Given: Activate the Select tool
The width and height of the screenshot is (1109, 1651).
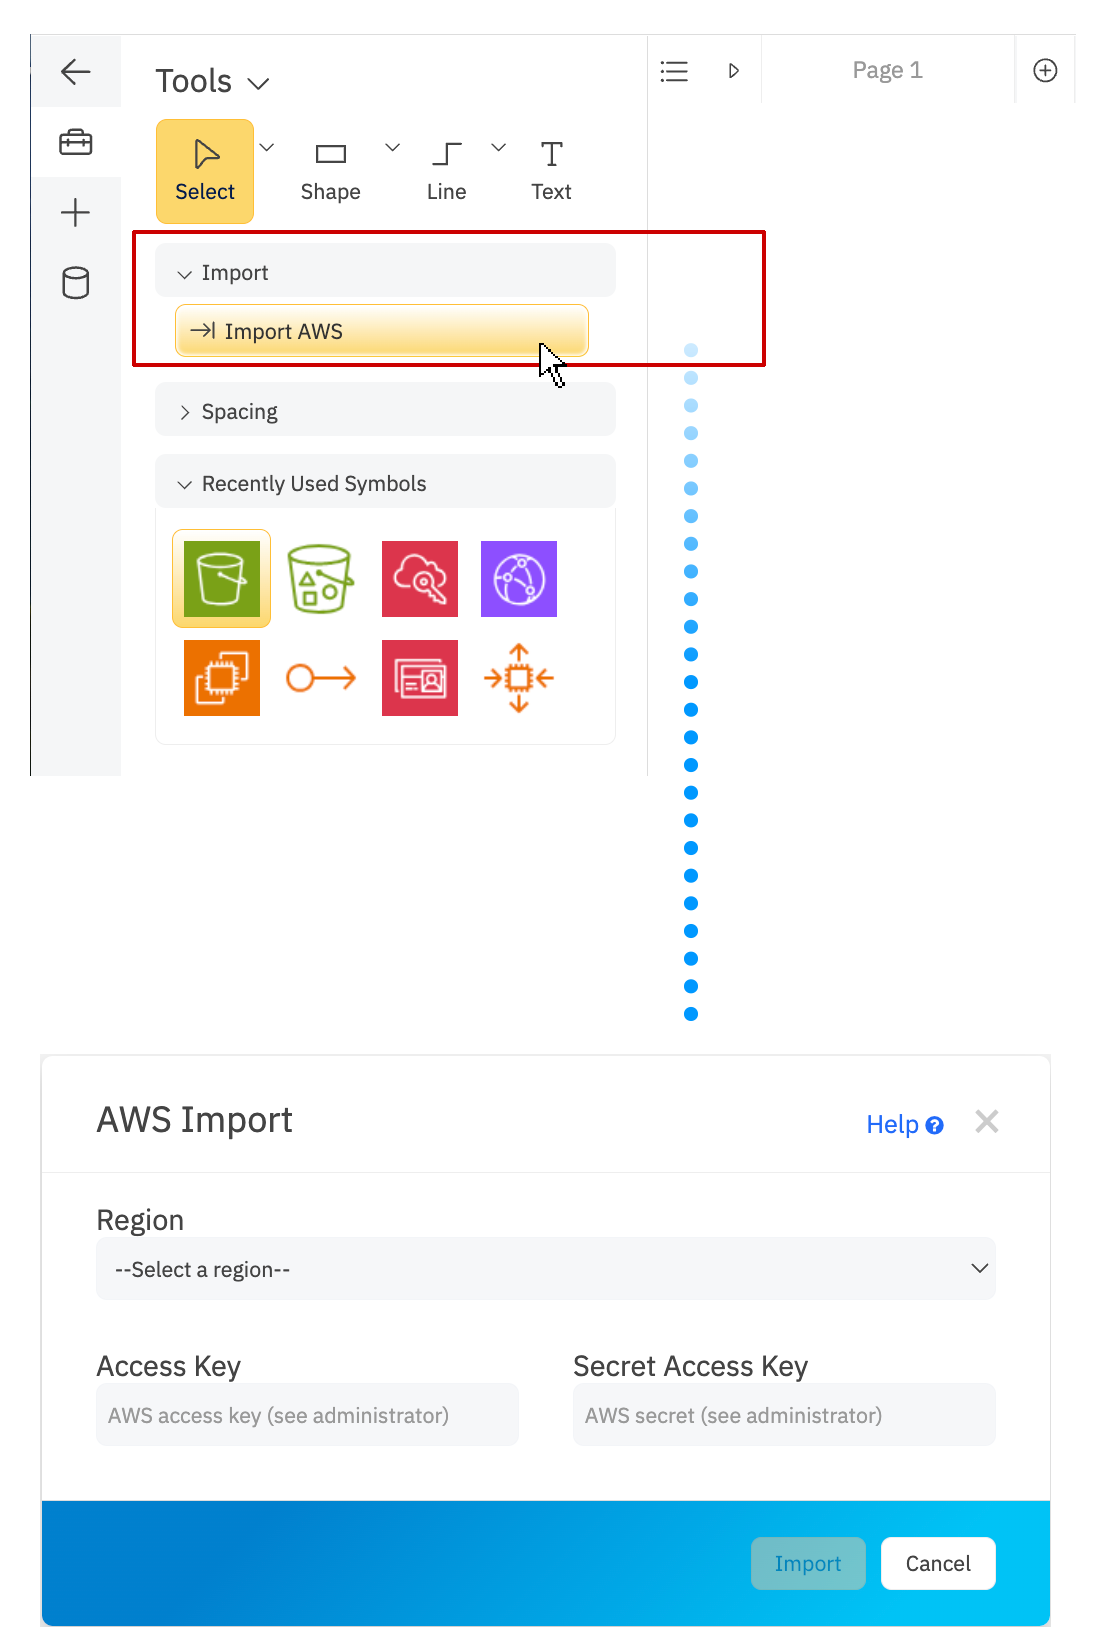Looking at the screenshot, I should (x=205, y=171).
